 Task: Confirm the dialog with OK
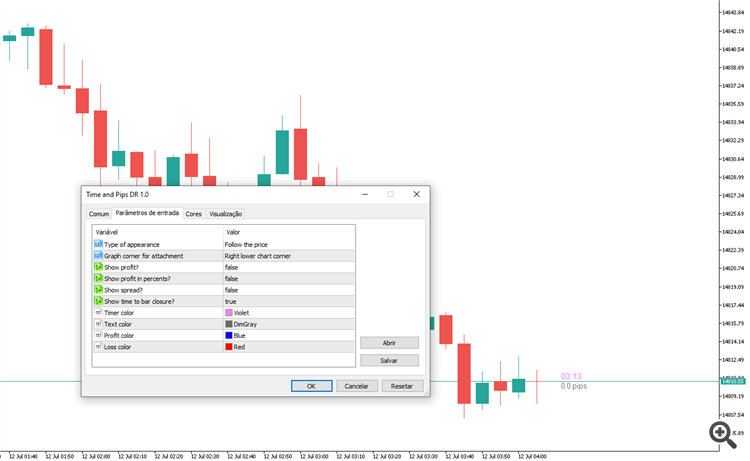point(311,386)
